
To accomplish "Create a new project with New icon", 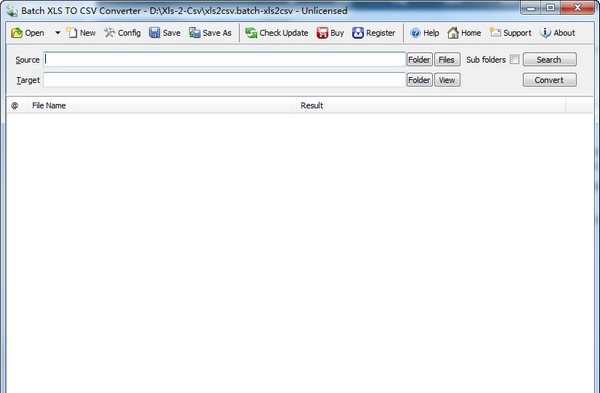I will pyautogui.click(x=72, y=33).
